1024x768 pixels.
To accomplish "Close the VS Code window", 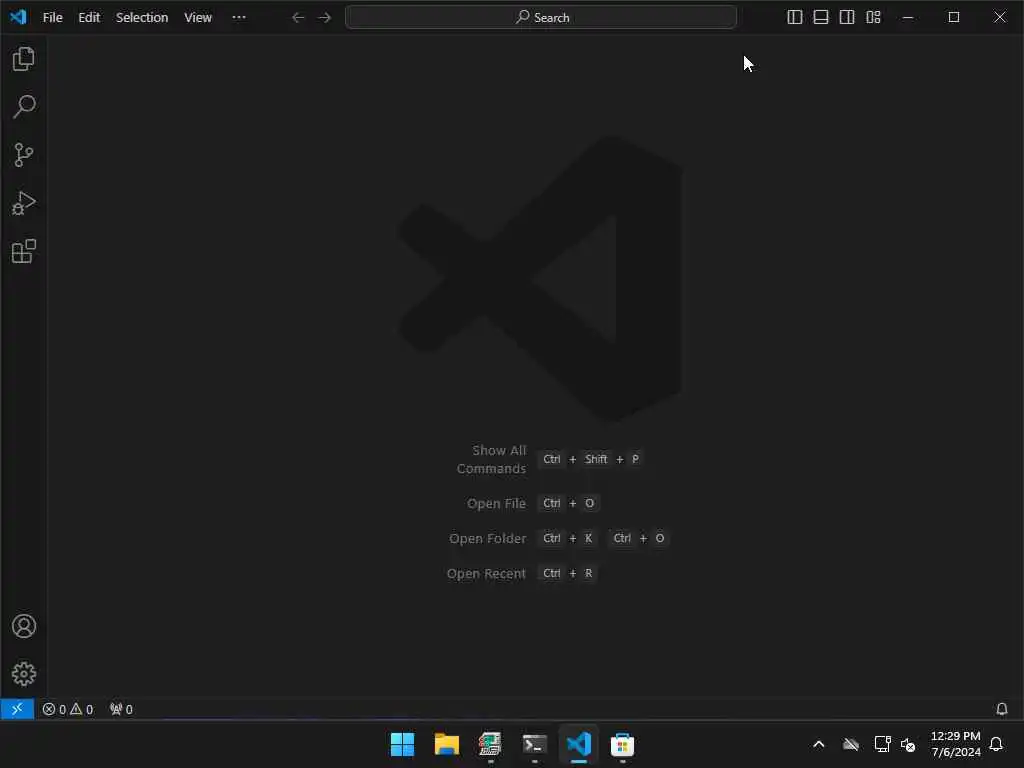I will (x=1000, y=18).
